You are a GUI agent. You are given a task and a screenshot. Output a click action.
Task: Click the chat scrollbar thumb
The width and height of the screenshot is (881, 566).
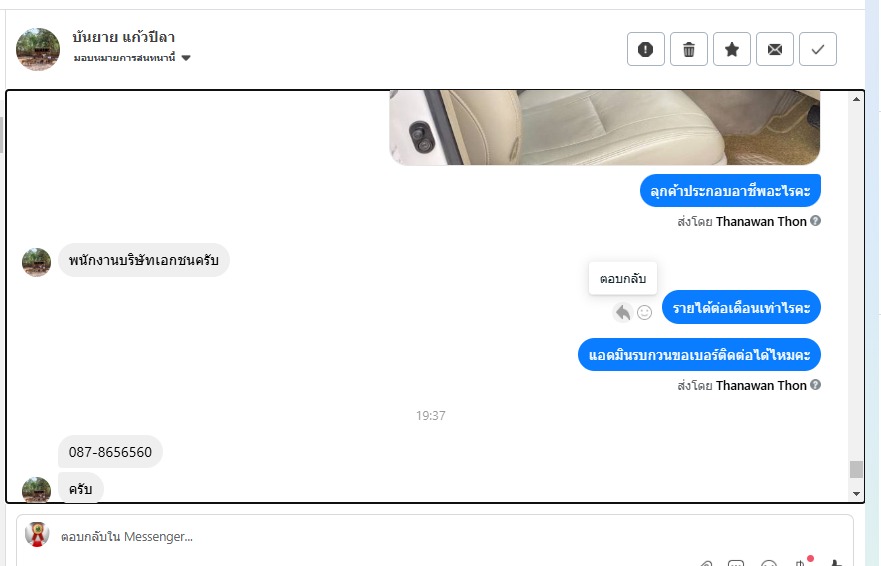856,469
